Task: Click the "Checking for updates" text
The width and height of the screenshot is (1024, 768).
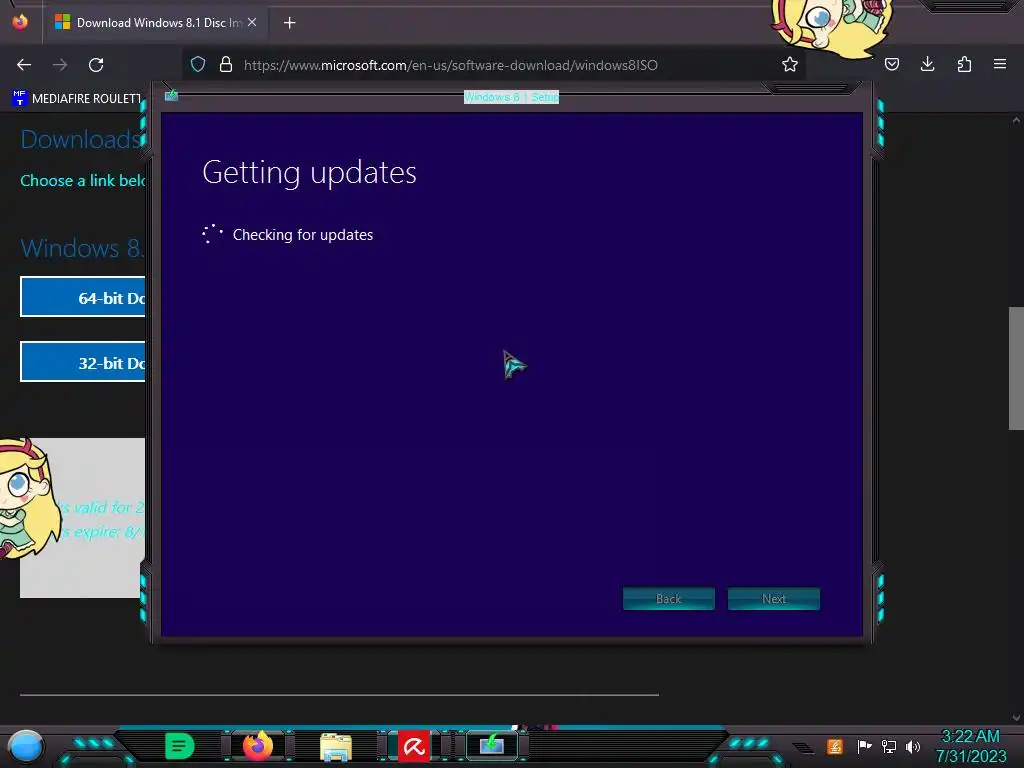Action: pyautogui.click(x=303, y=234)
